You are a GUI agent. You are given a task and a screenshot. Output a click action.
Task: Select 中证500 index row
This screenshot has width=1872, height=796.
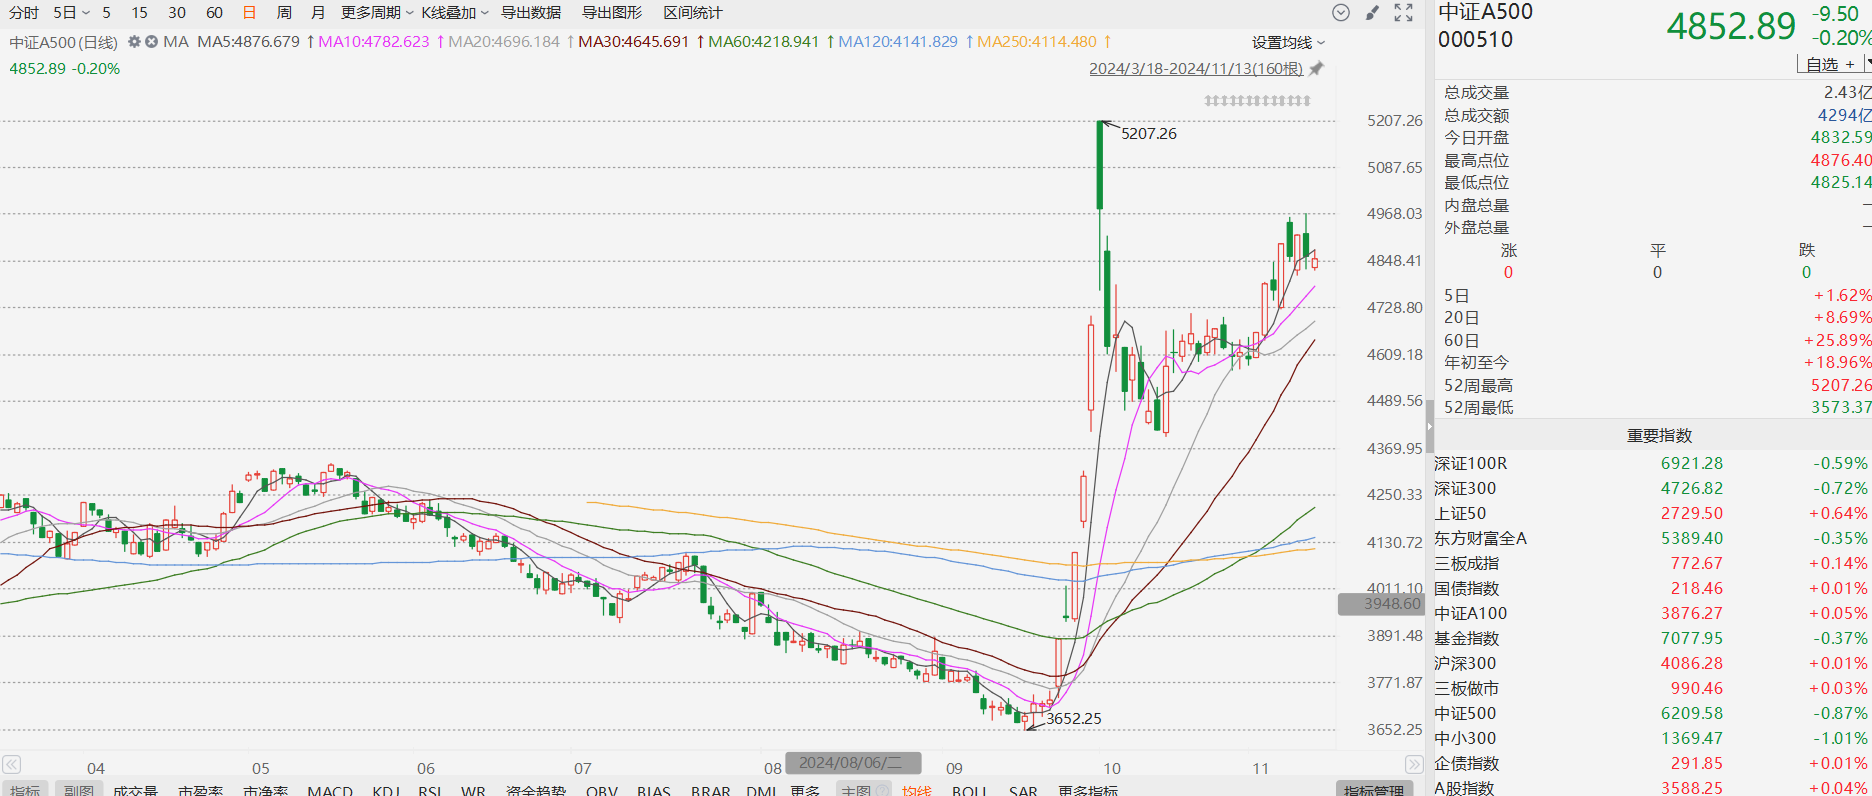[x=1652, y=714]
